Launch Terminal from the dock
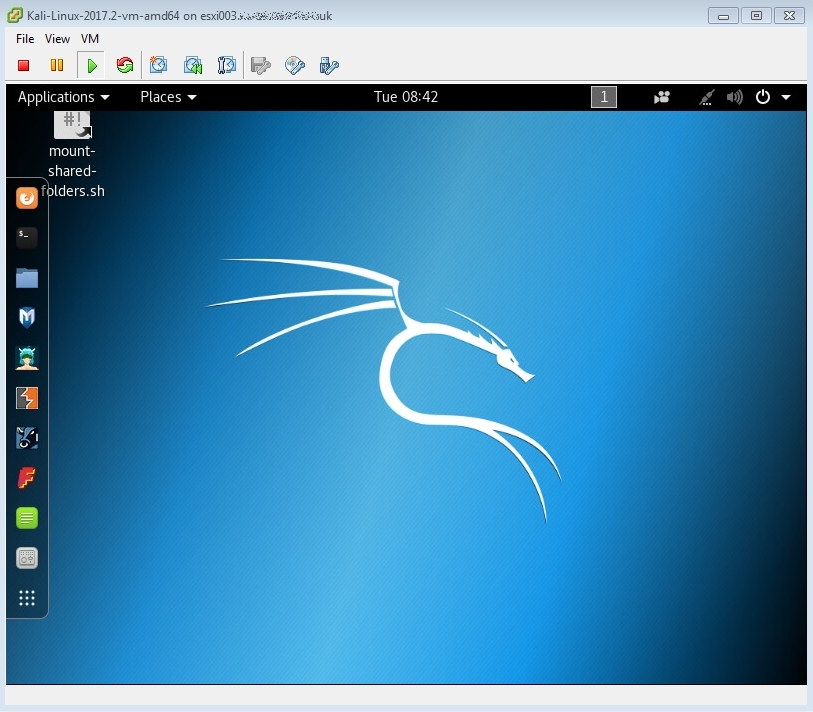 pyautogui.click(x=26, y=238)
